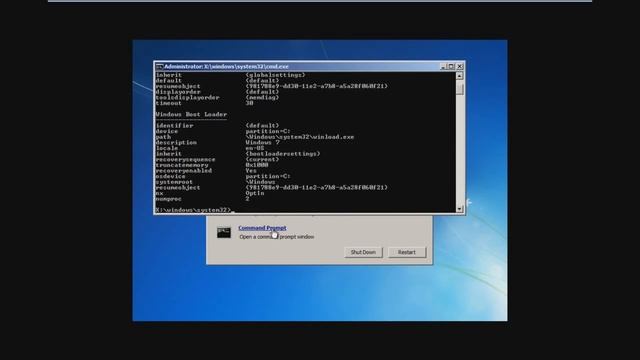Screen dimensions: 640x360
Task: Close the cmd.exe window
Action: [460, 67]
